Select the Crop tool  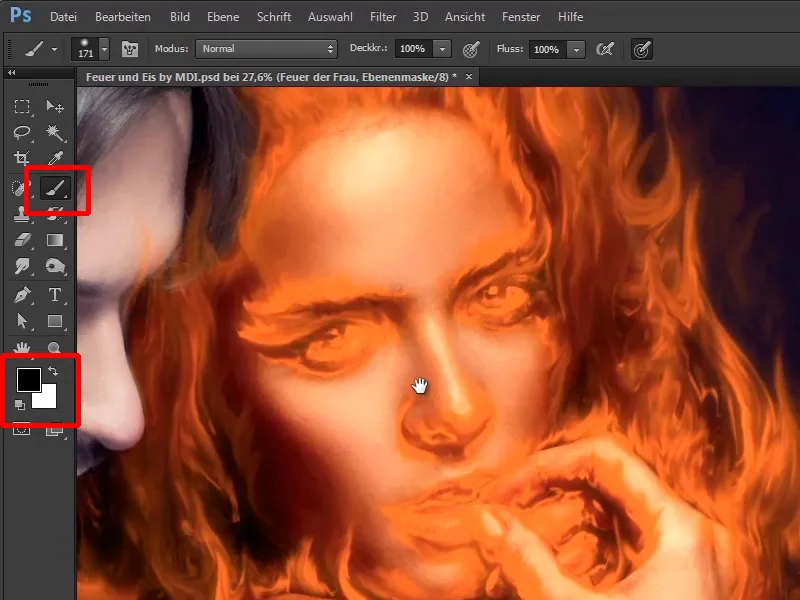(x=22, y=158)
